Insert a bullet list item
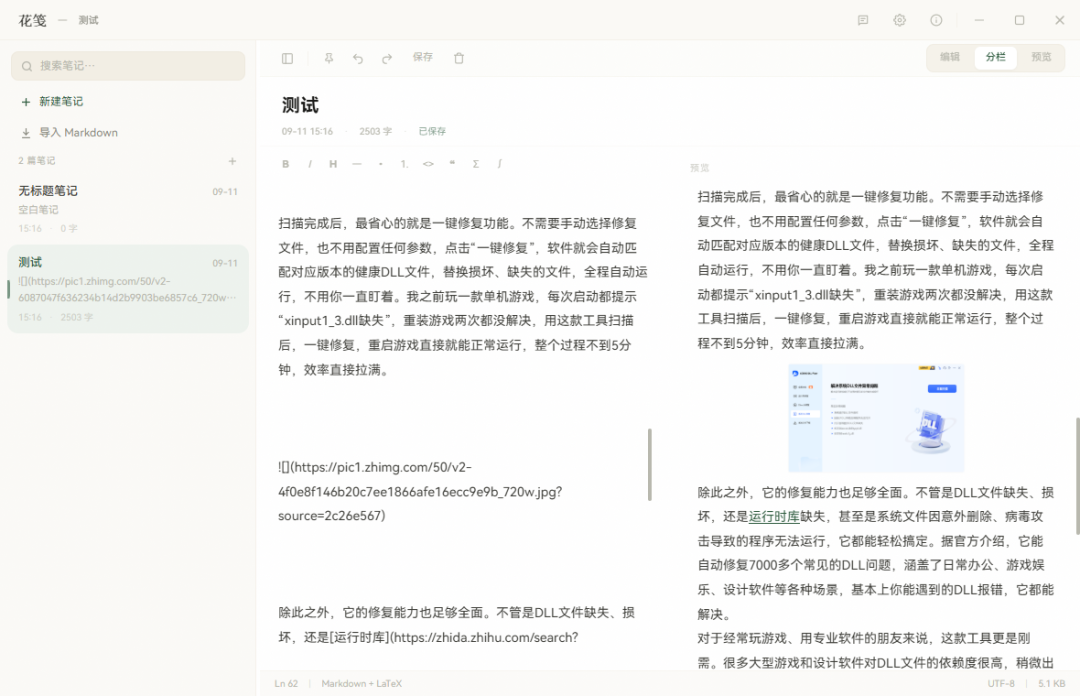Screen dimensions: 1080x696 tap(380, 164)
